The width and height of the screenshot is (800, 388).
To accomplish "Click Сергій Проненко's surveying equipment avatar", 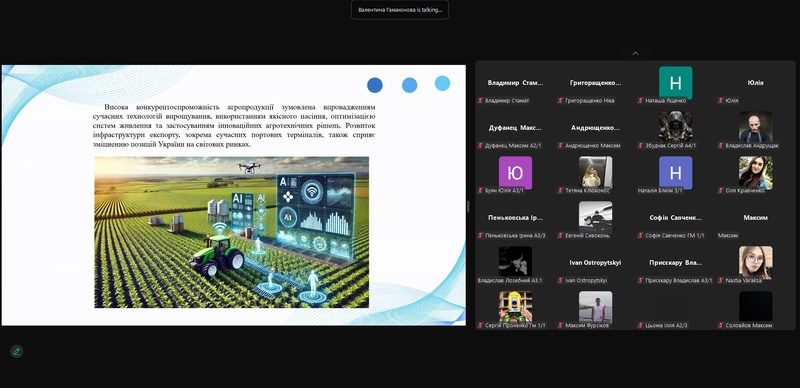I will [x=515, y=306].
